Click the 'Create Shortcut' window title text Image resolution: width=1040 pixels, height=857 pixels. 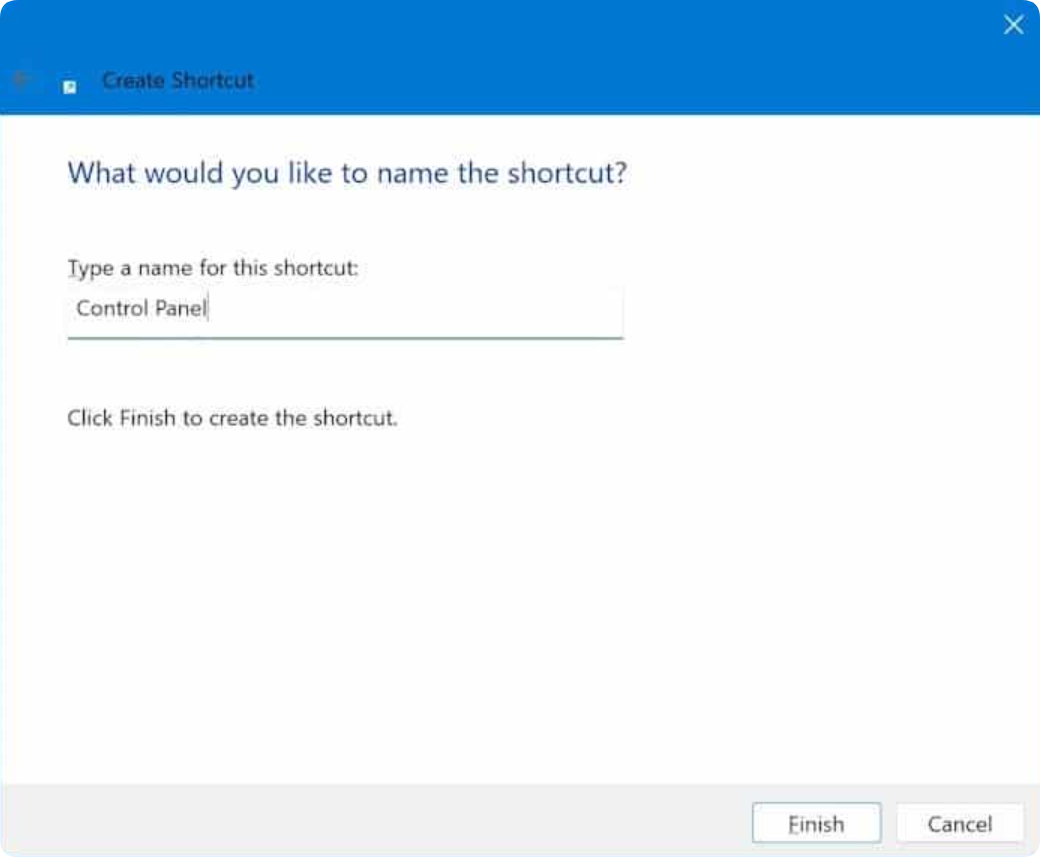coord(178,81)
